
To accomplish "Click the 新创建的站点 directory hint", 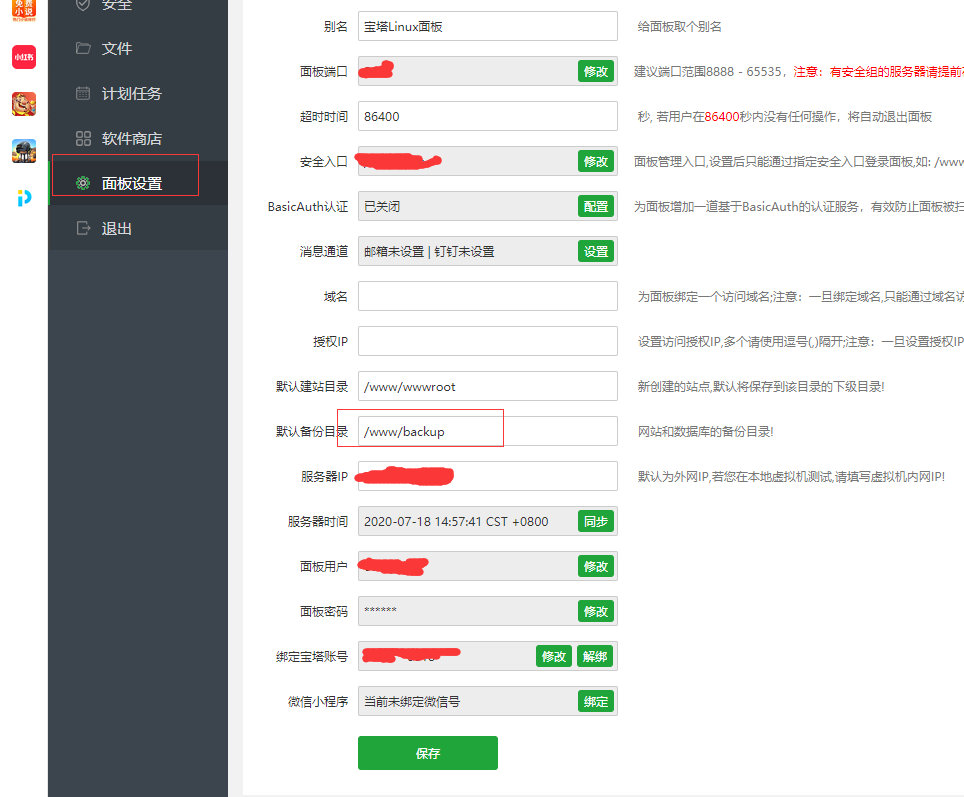I will [x=761, y=387].
